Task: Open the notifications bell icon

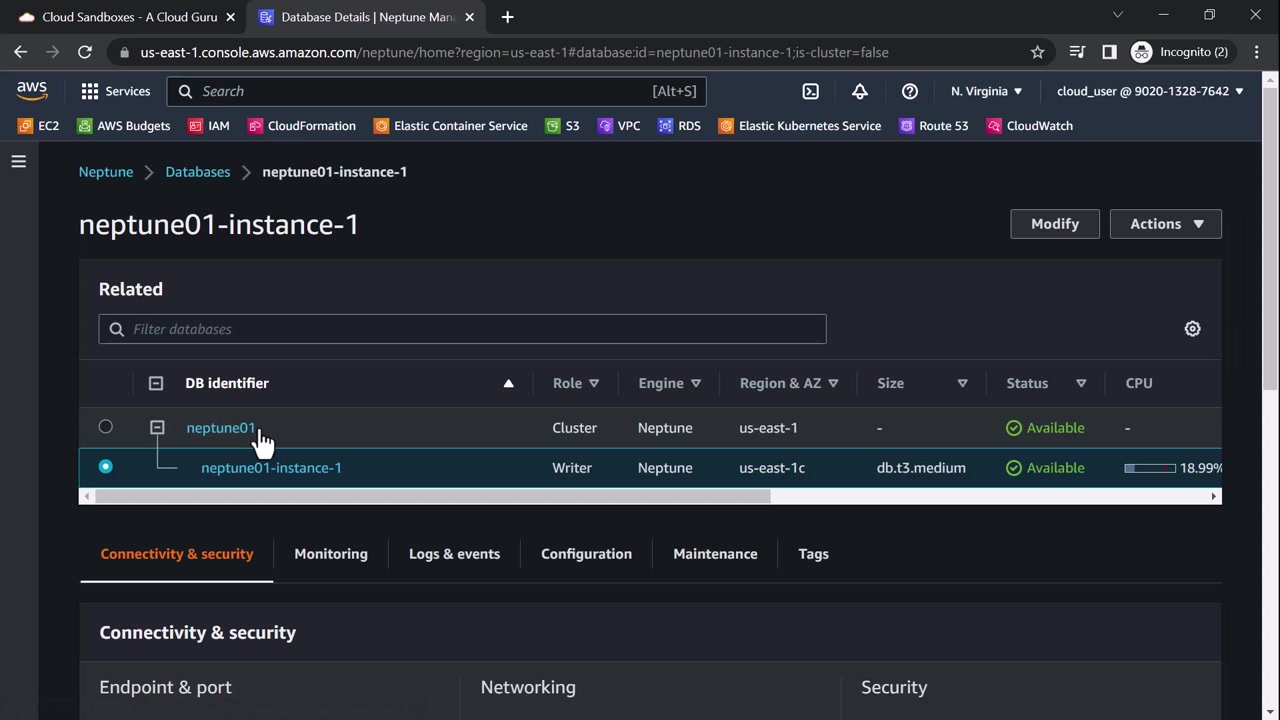Action: coord(859,91)
